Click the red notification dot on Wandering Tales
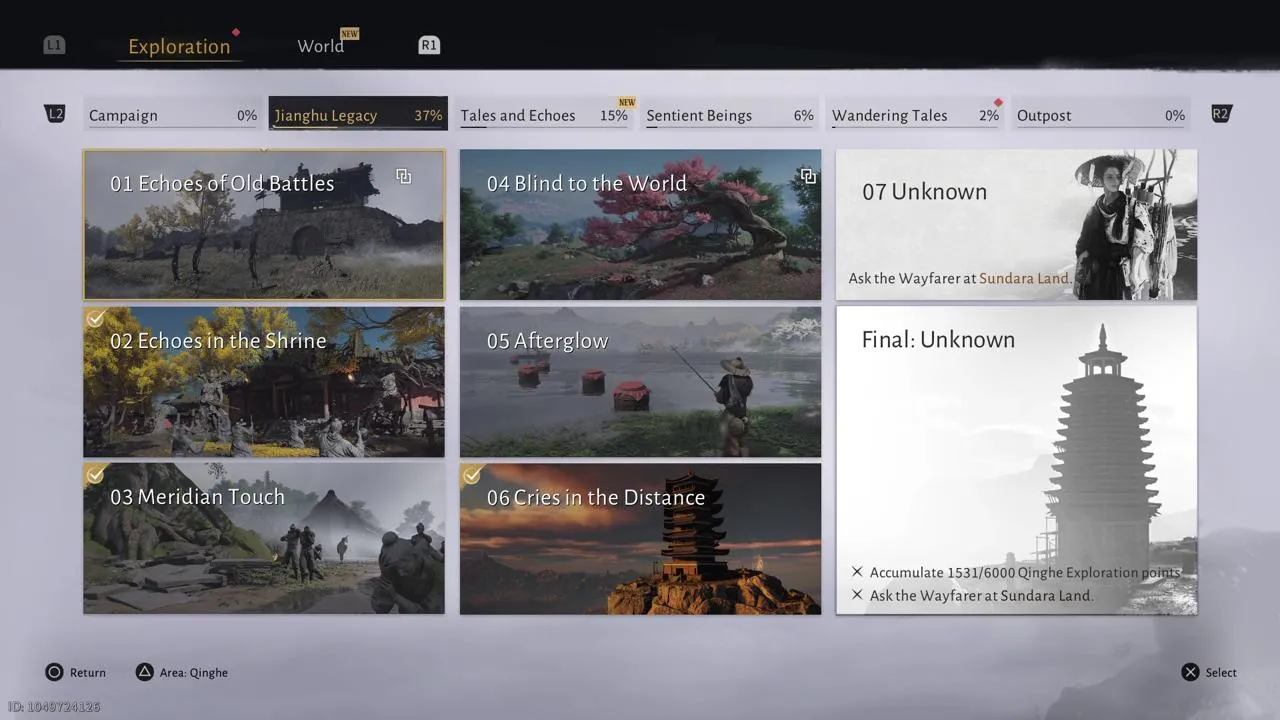This screenshot has height=720, width=1280. pyautogui.click(x=998, y=102)
